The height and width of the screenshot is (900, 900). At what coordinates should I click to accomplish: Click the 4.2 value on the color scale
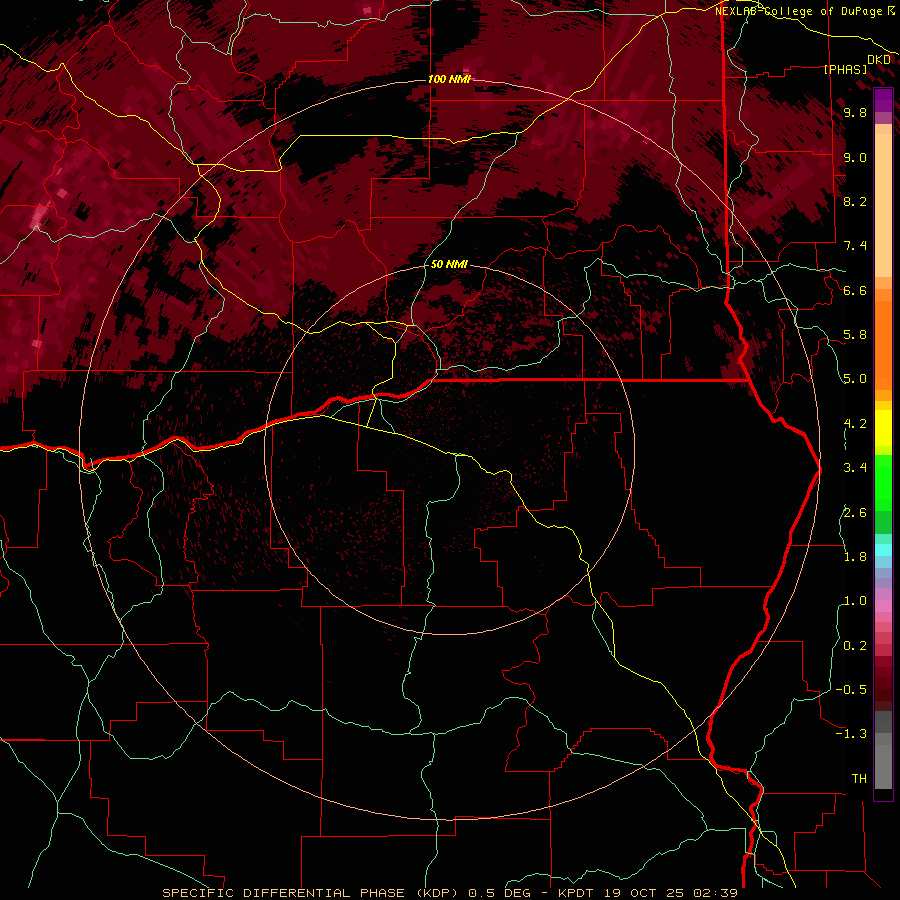tap(855, 424)
